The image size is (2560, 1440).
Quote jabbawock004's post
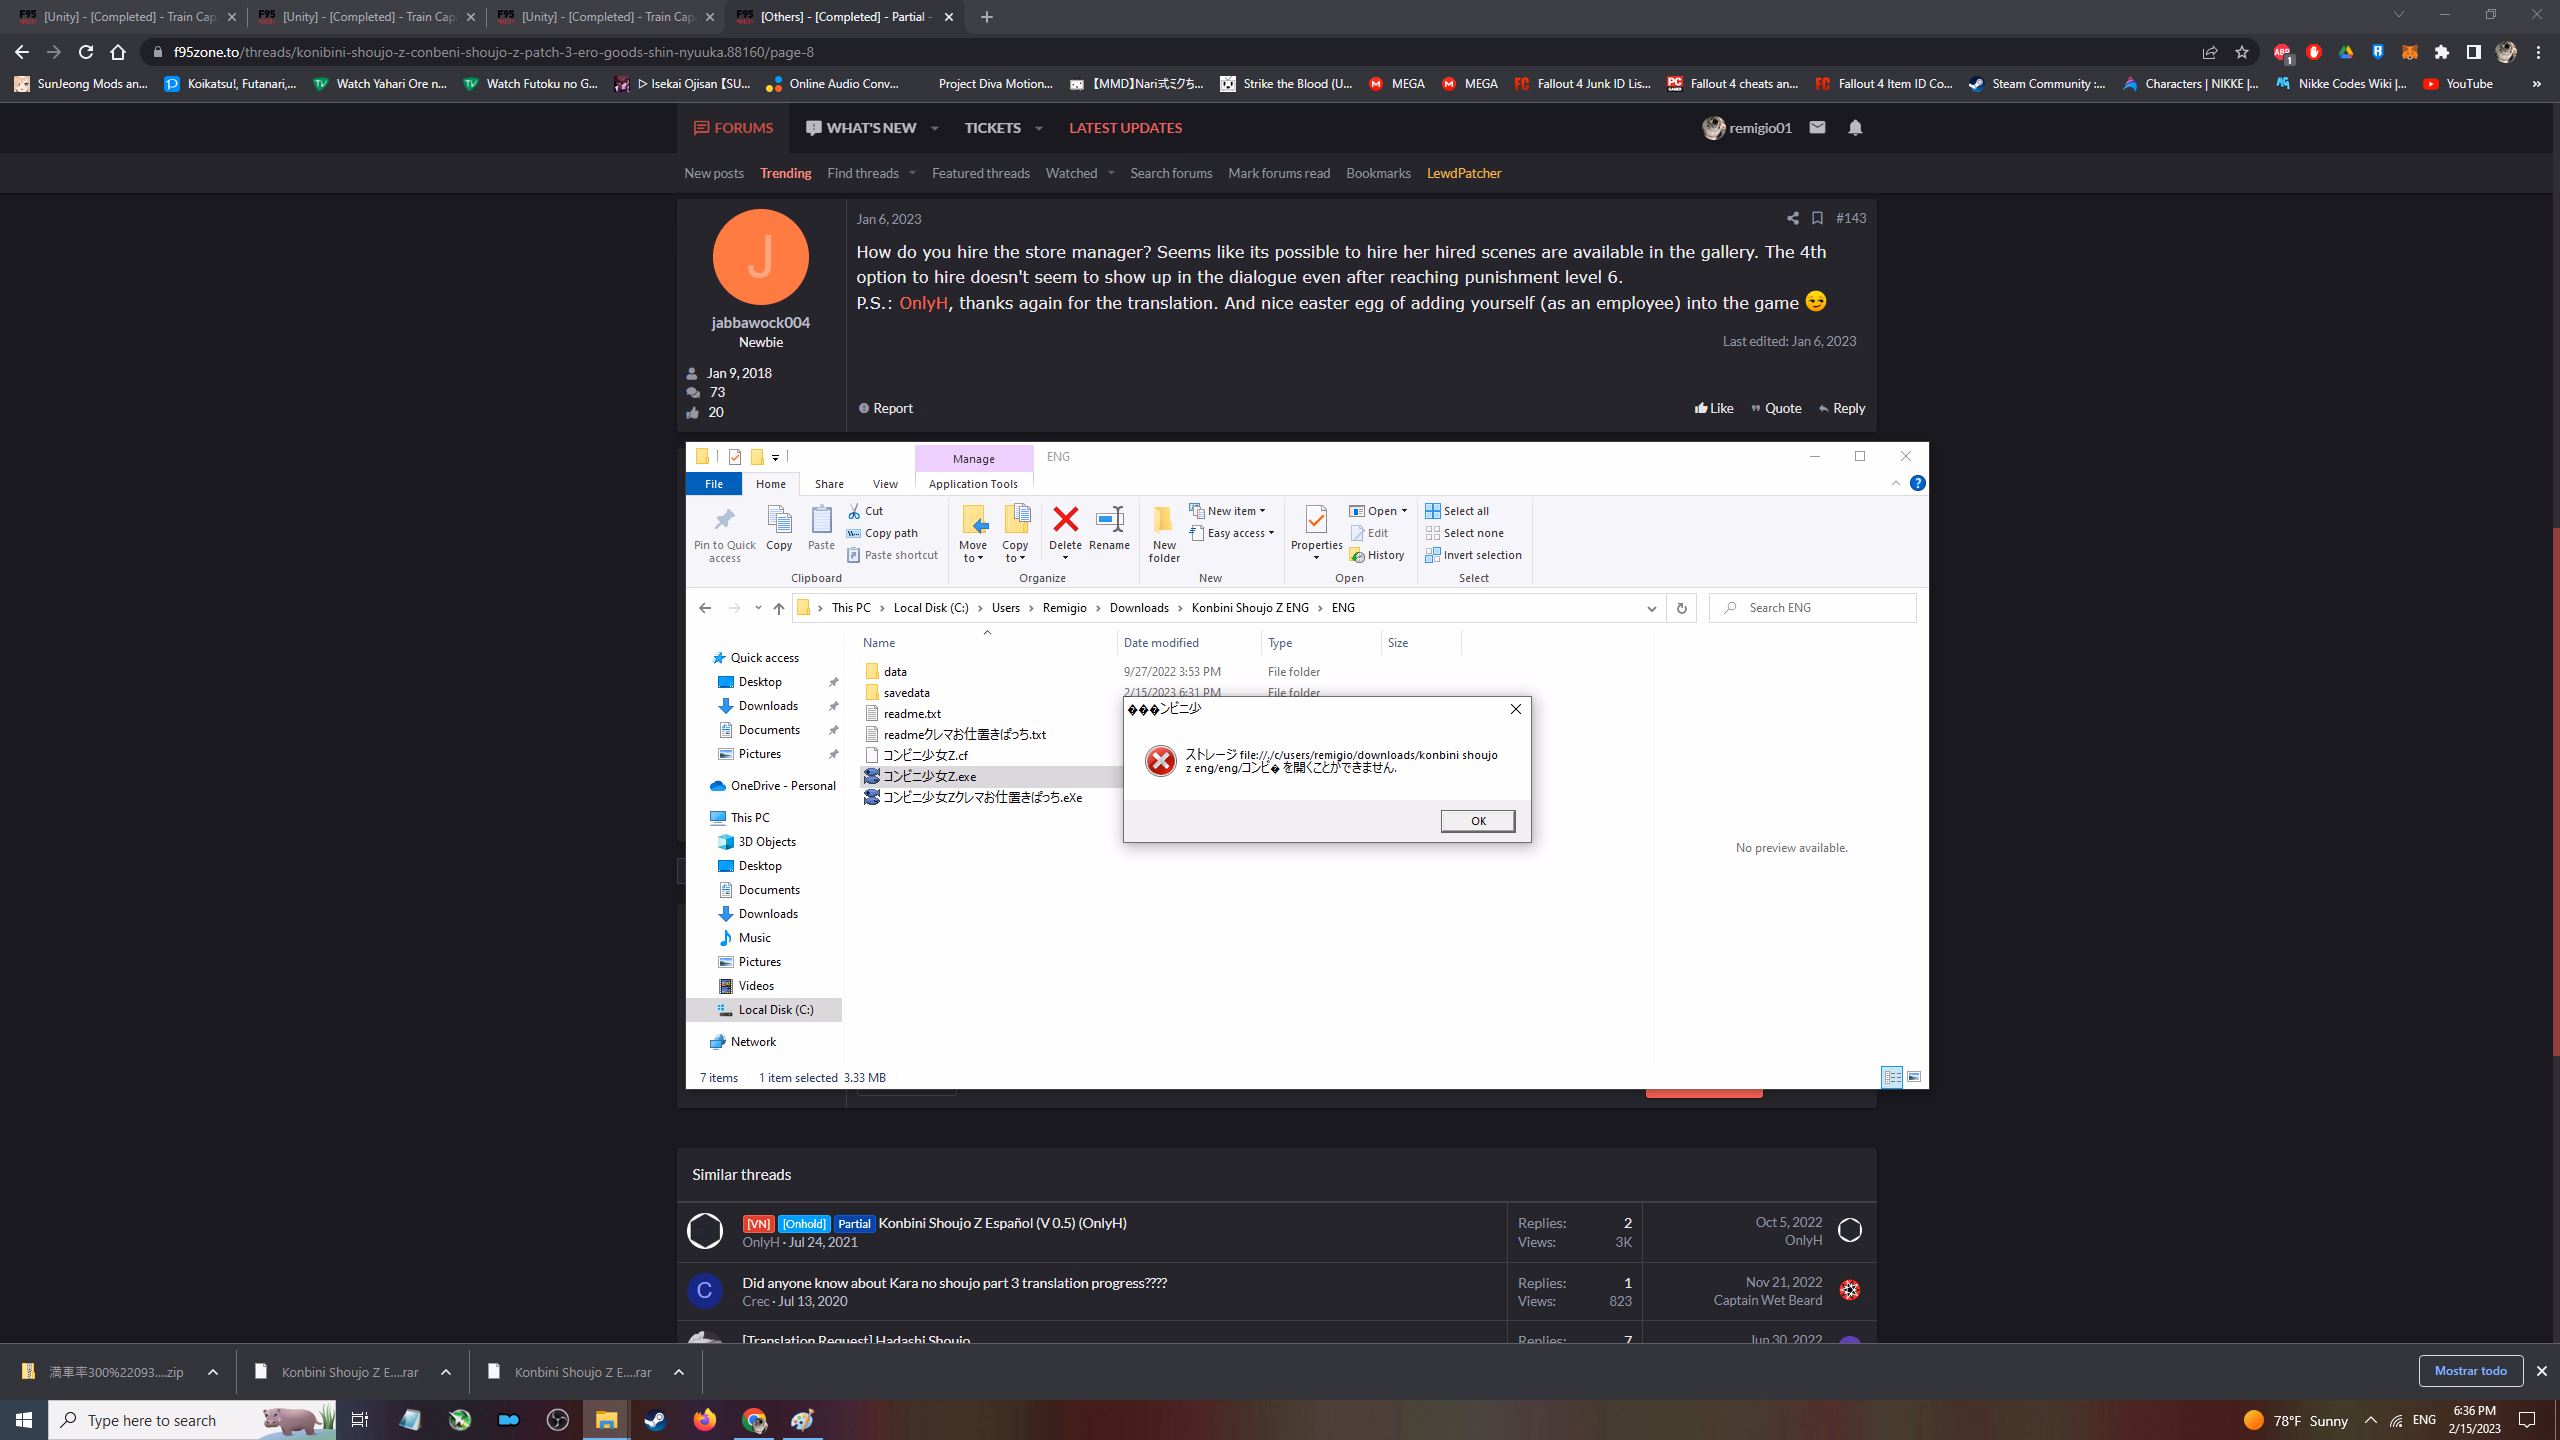pyautogui.click(x=1776, y=408)
